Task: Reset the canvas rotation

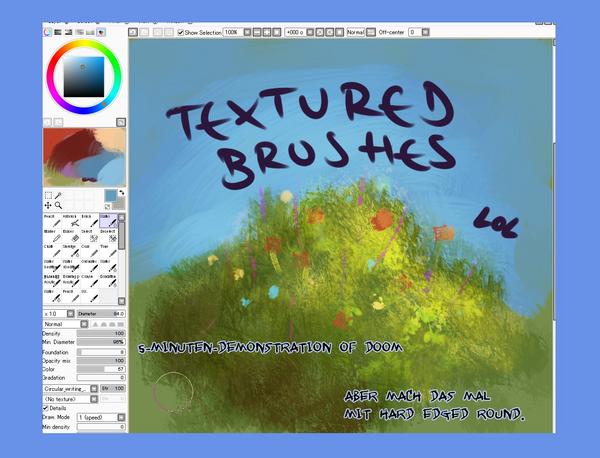Action: click(x=339, y=33)
